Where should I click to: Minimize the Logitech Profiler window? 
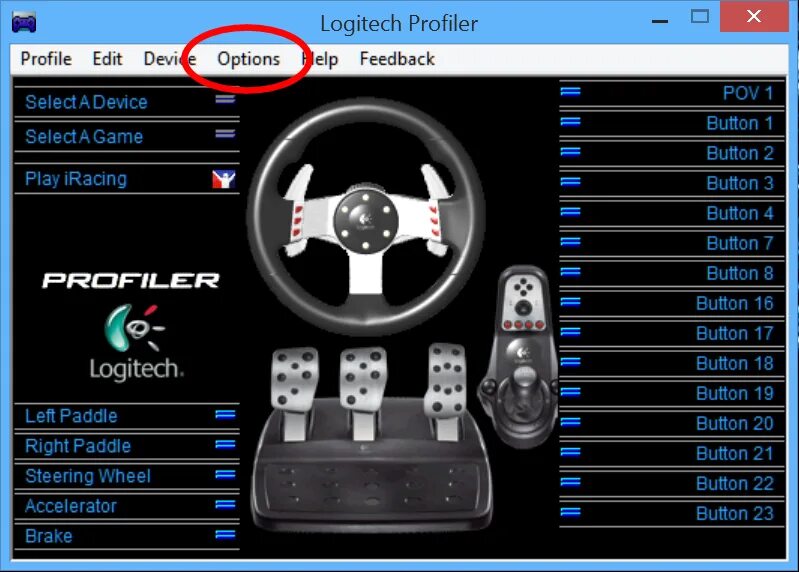click(660, 21)
